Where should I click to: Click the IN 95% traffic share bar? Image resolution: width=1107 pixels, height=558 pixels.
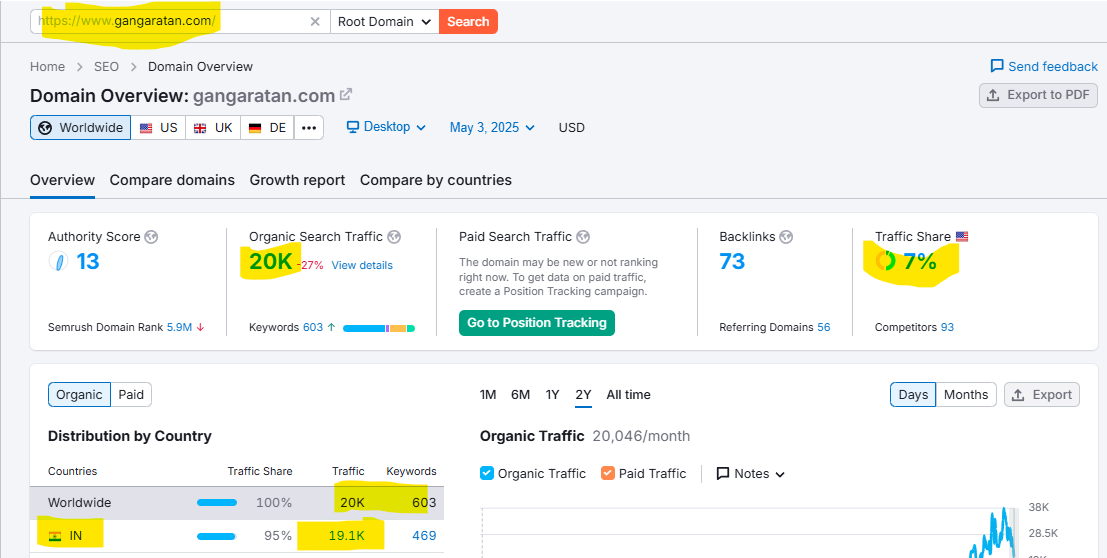tap(216, 536)
